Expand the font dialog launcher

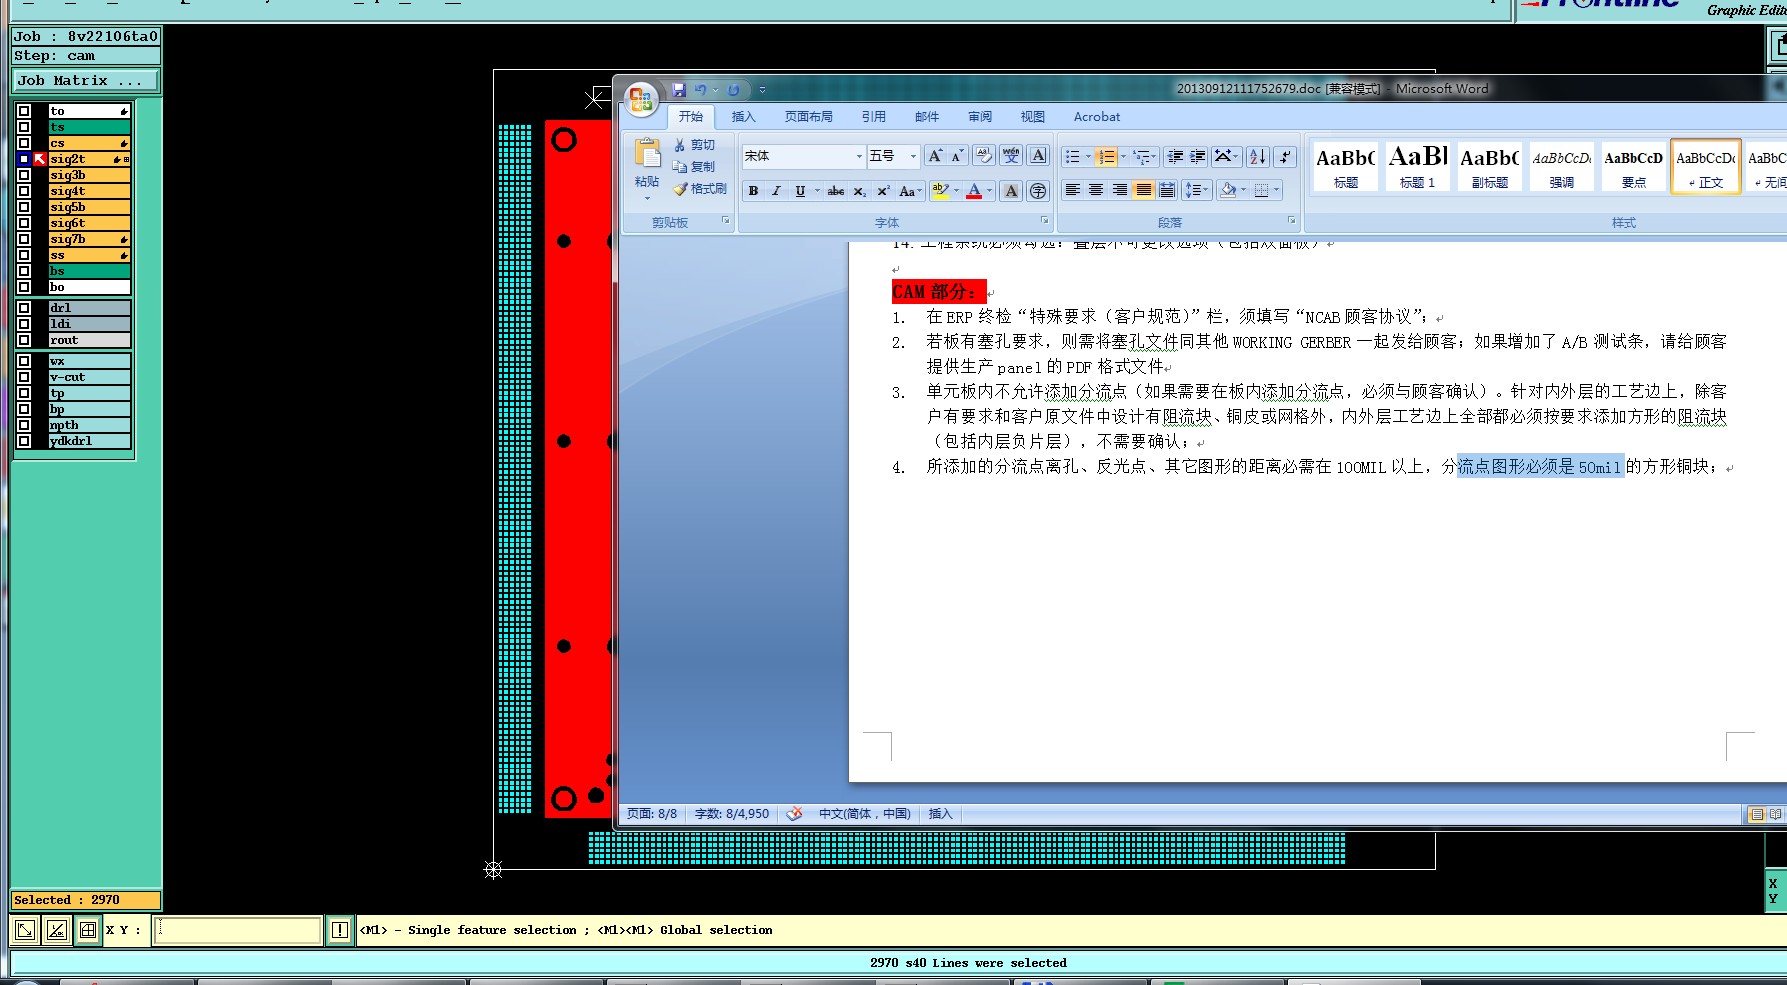tap(1044, 221)
